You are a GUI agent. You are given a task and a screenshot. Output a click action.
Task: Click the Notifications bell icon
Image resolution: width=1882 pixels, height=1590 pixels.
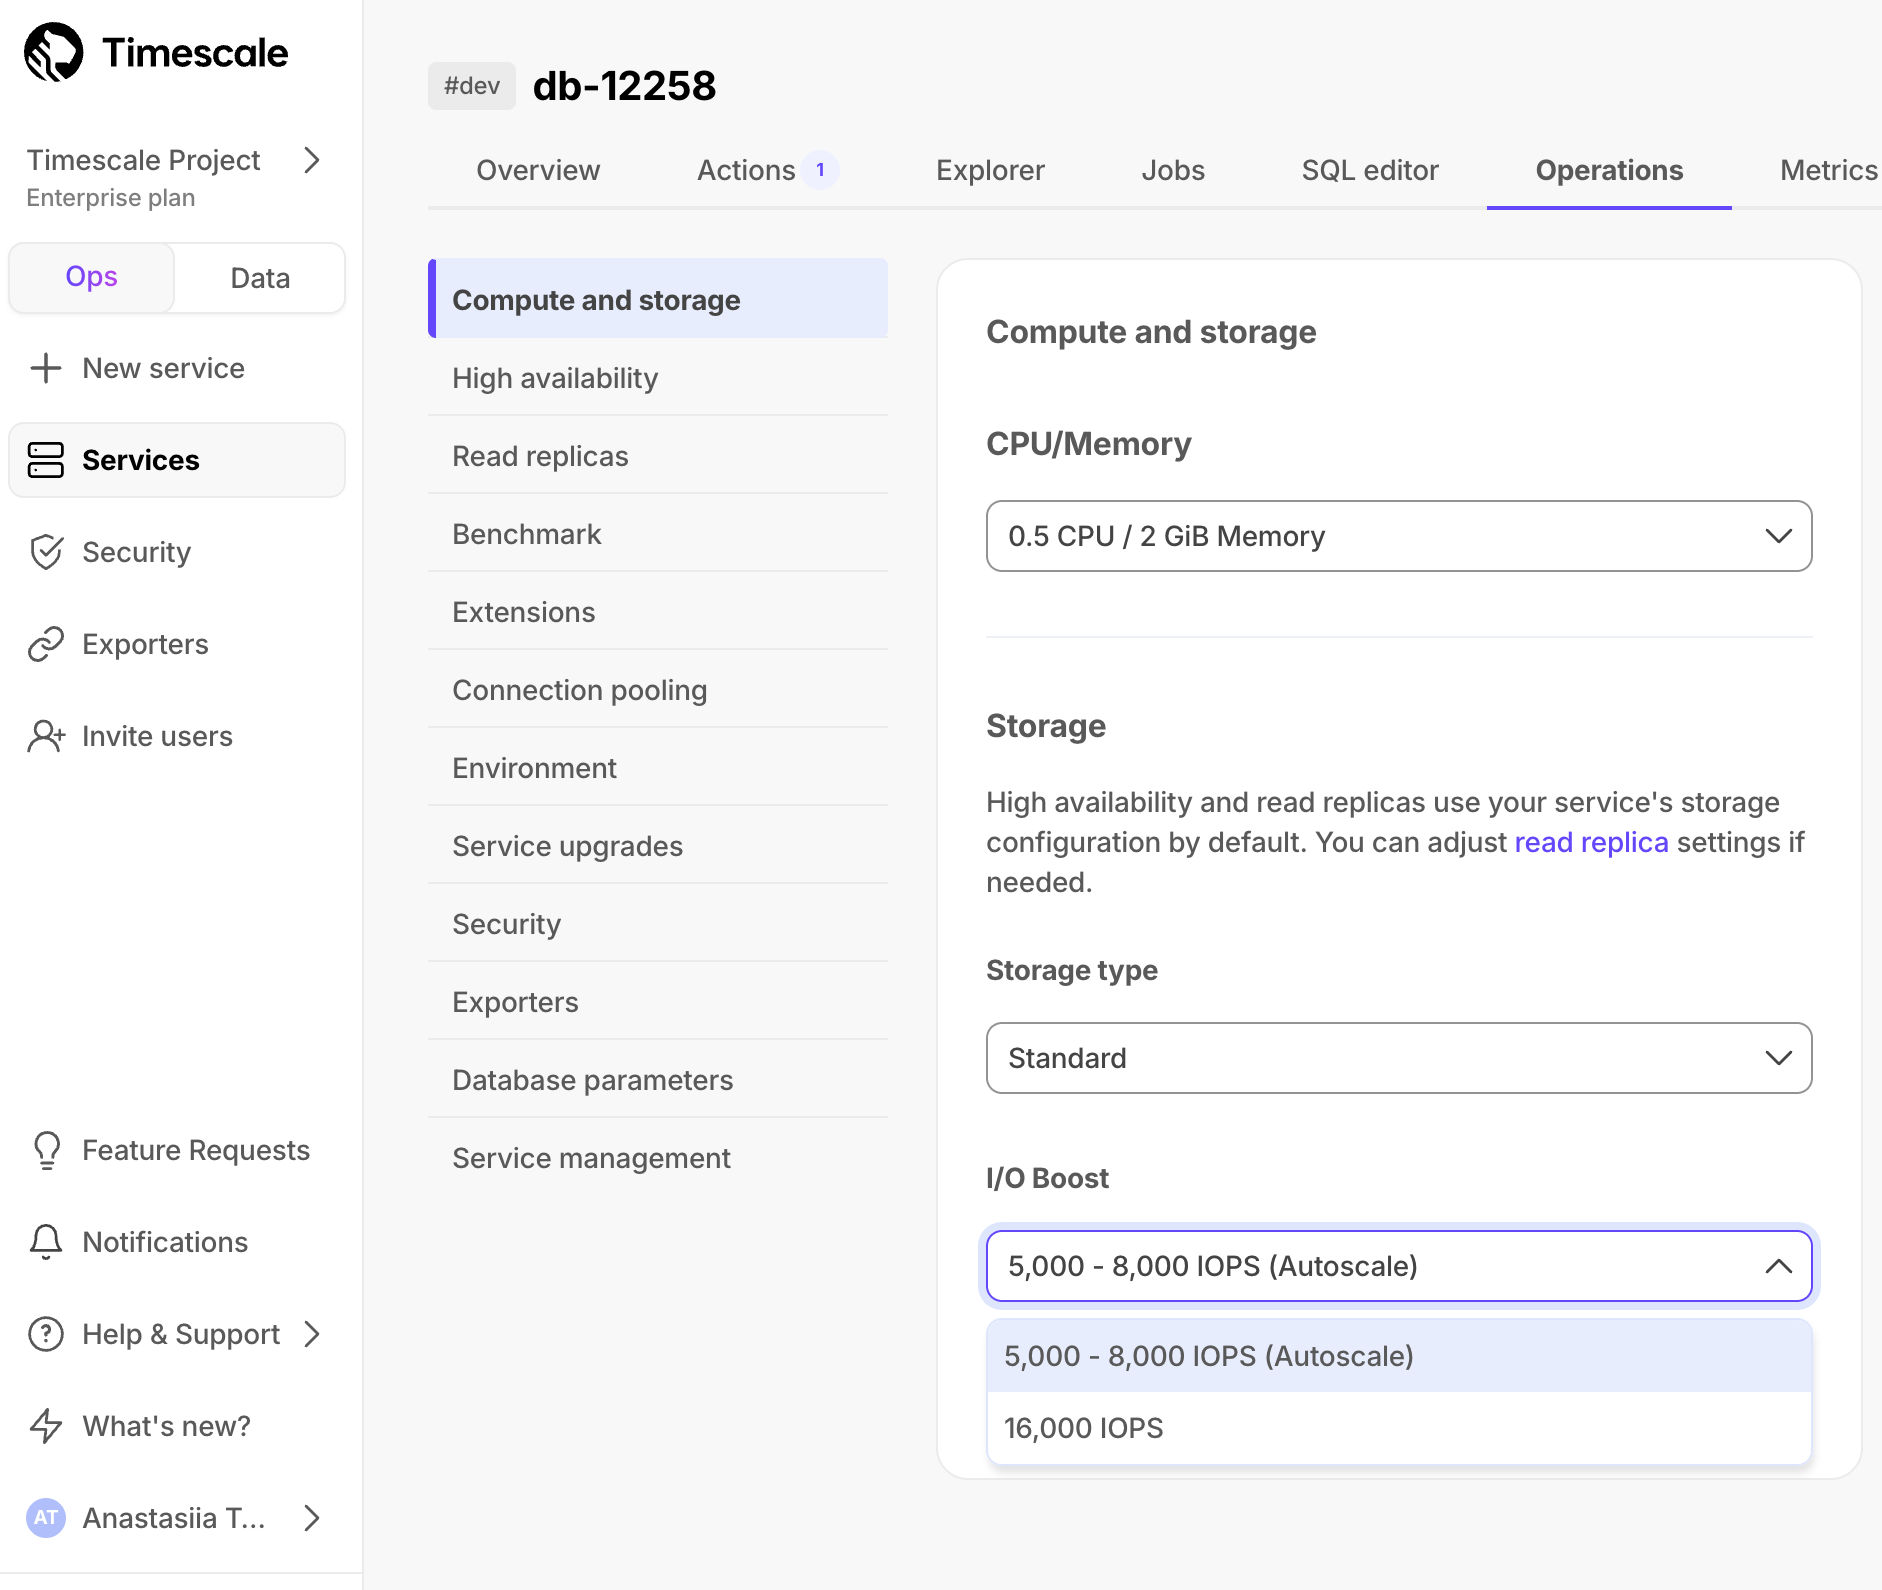coord(46,1242)
